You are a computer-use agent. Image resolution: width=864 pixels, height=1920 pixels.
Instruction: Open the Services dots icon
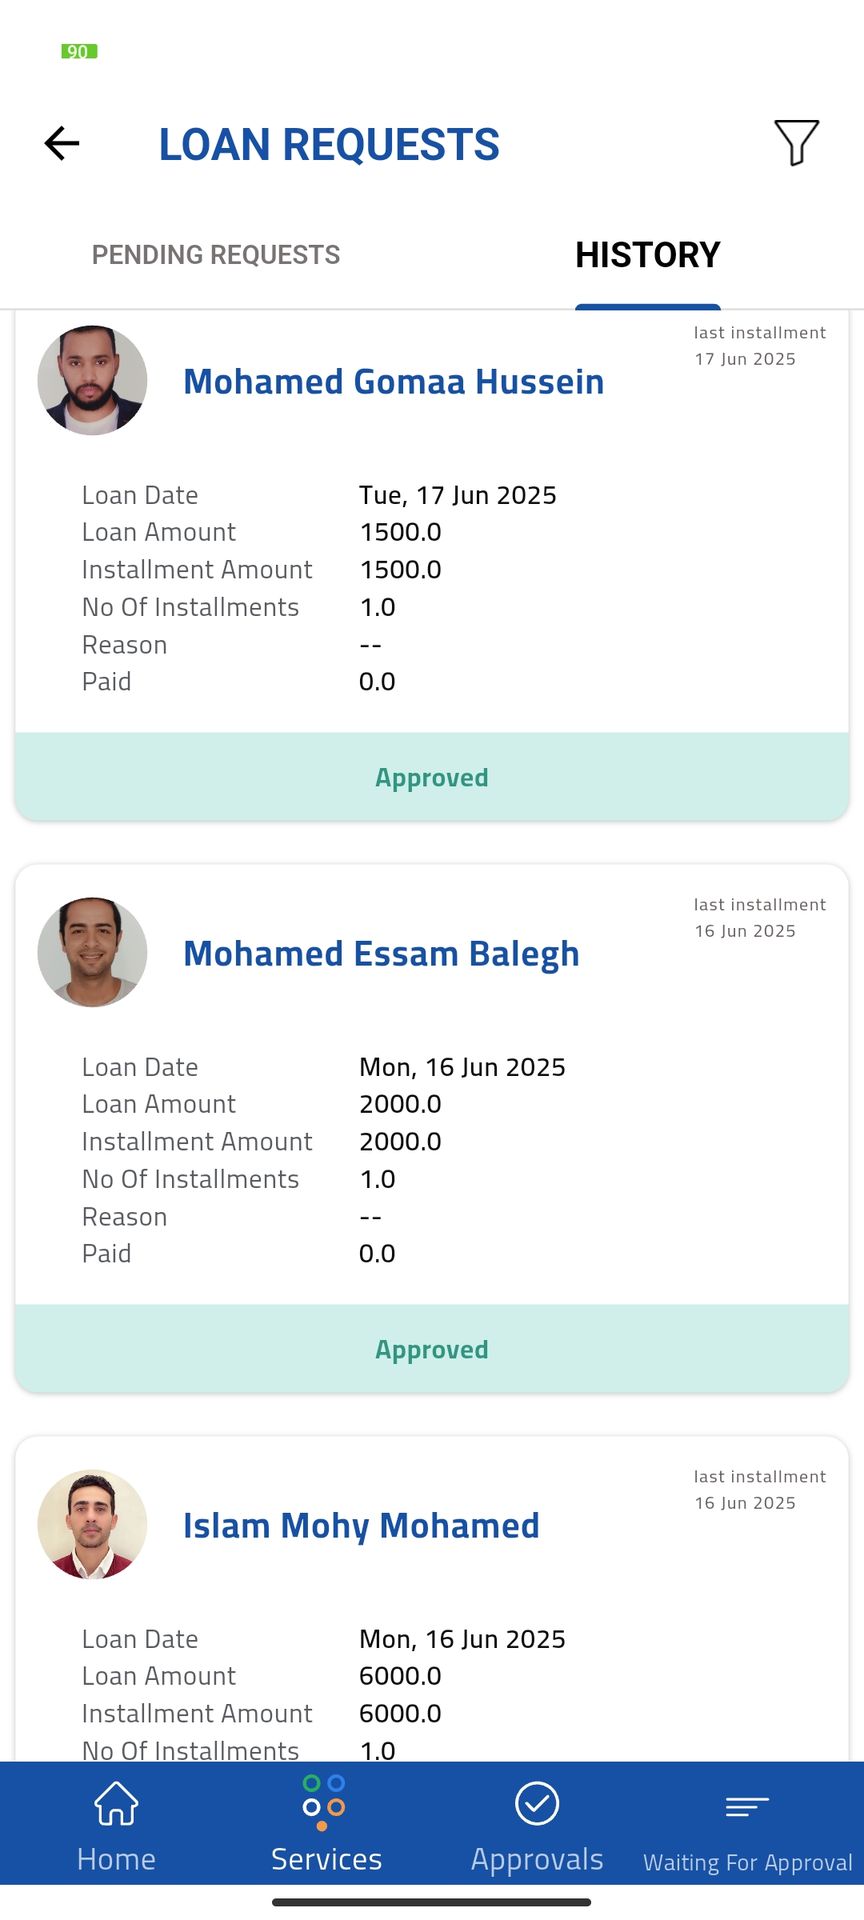point(324,1802)
